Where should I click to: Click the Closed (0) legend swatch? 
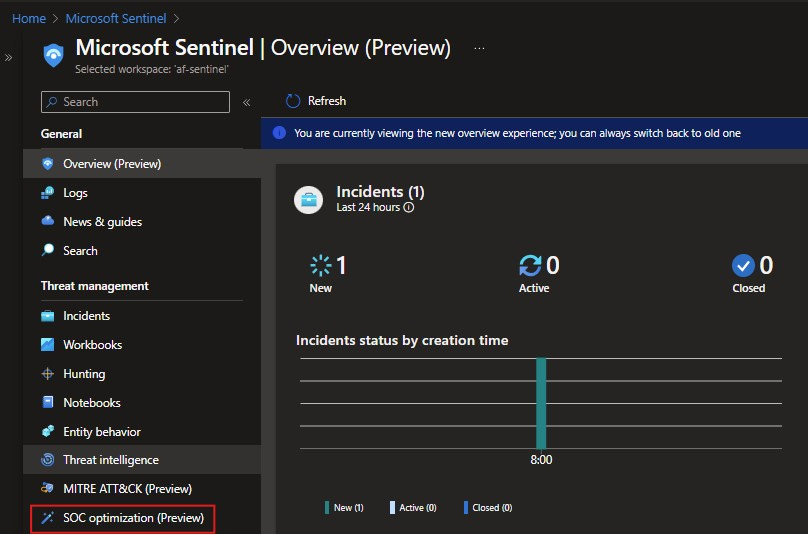pyautogui.click(x=466, y=508)
